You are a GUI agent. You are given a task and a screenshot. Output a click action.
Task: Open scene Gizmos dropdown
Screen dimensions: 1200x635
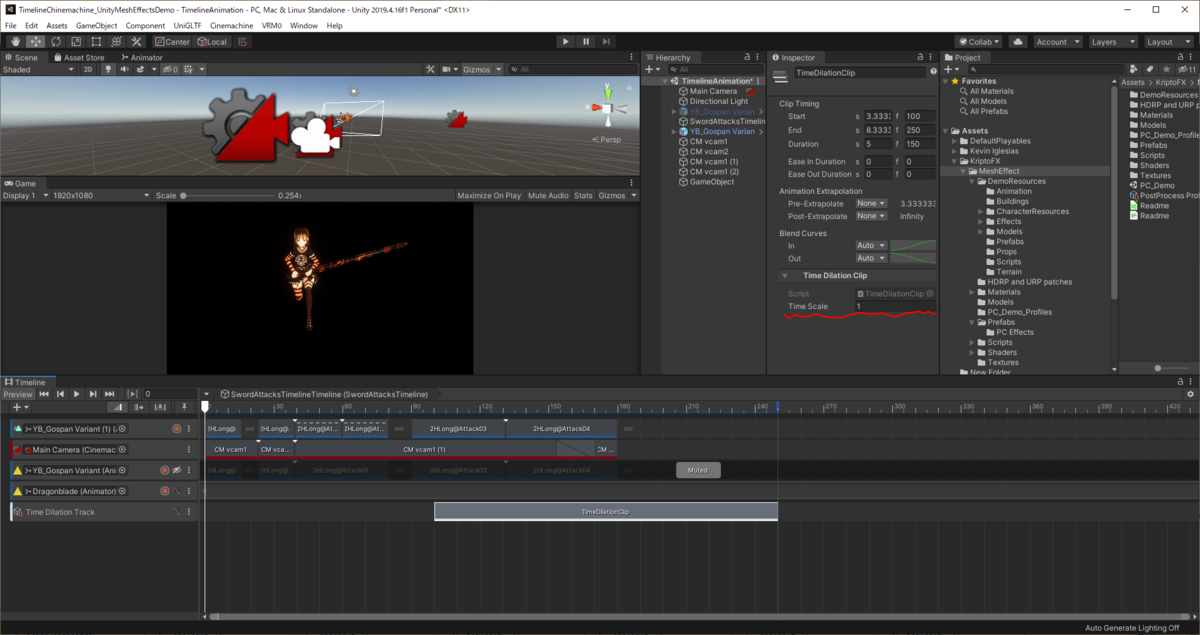(x=481, y=70)
